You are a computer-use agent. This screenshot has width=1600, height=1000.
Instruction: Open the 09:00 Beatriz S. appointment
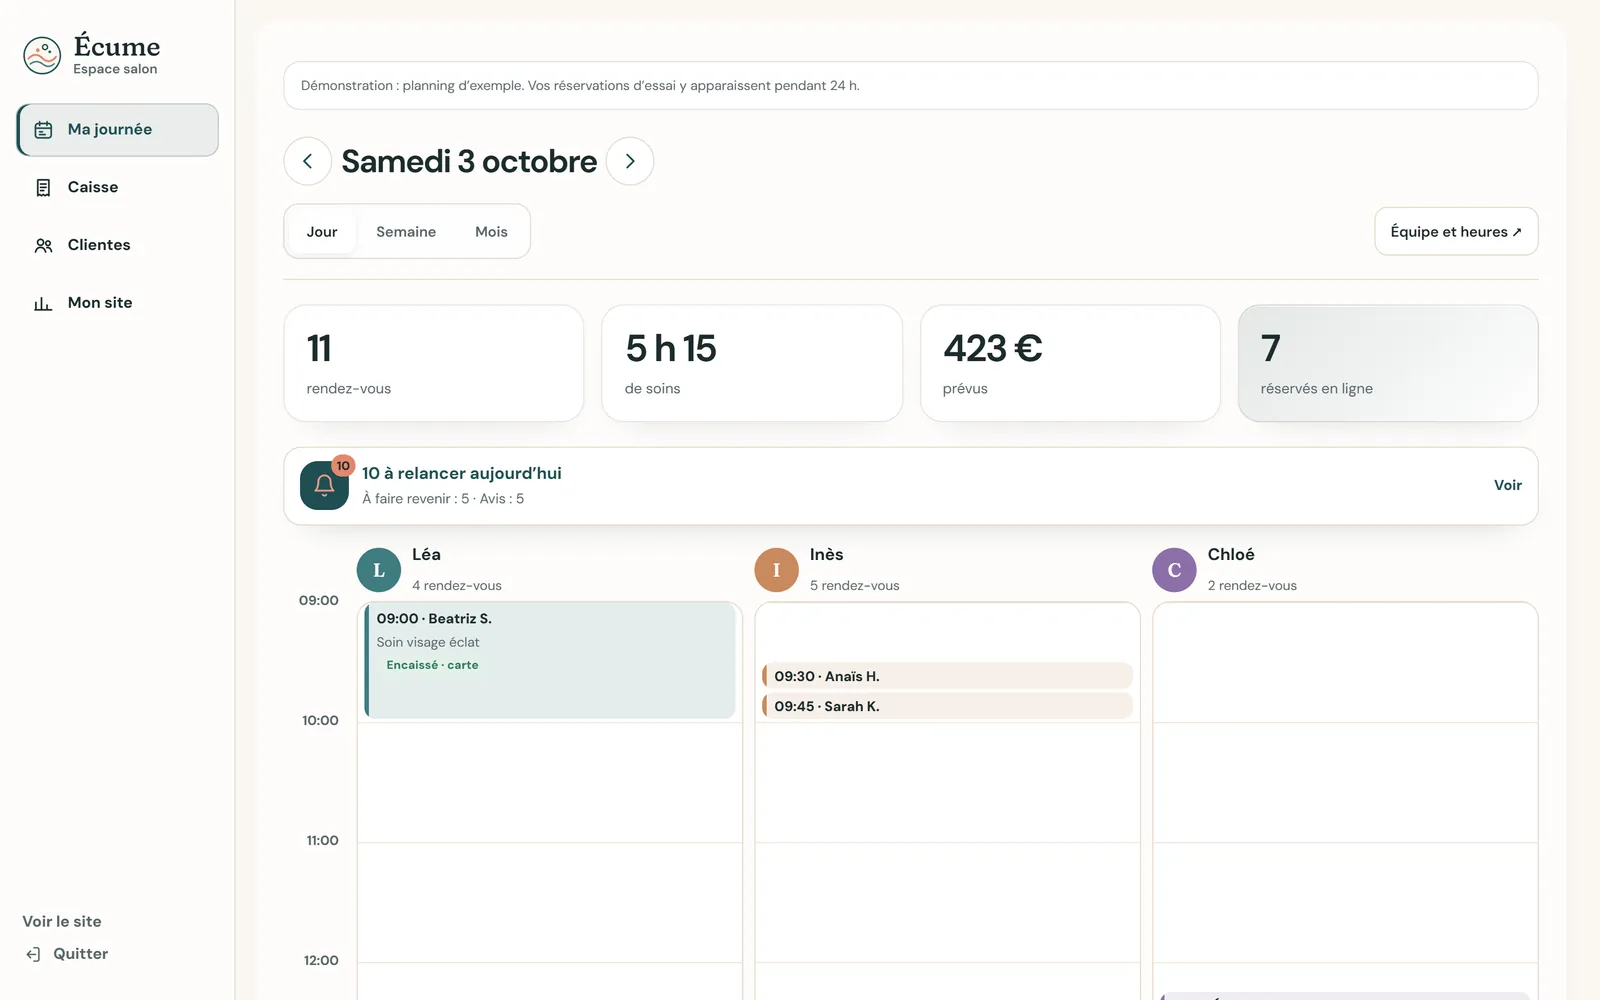pyautogui.click(x=550, y=660)
